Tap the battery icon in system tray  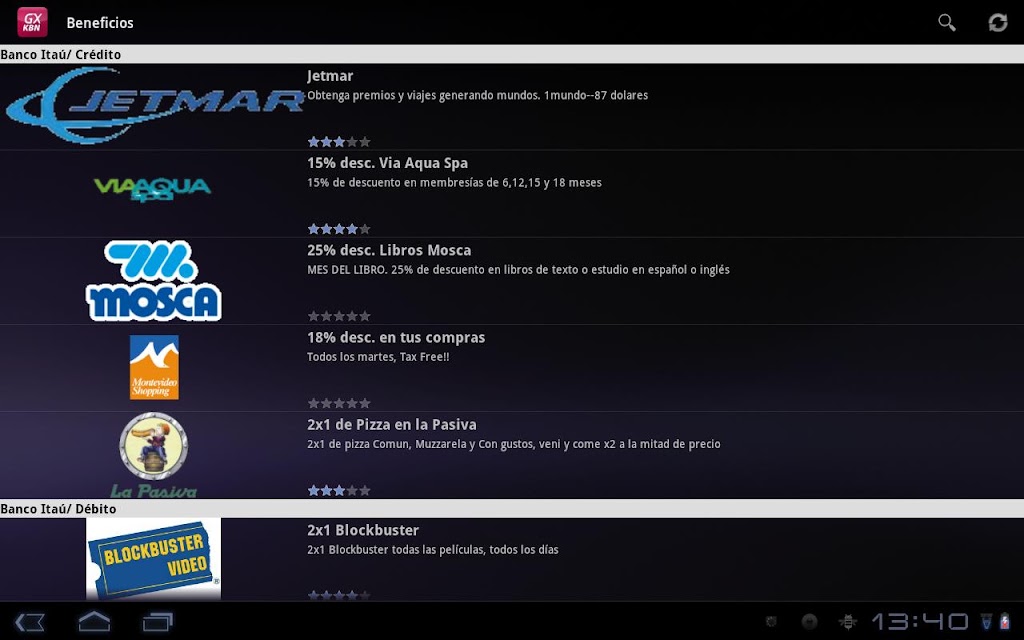click(1004, 621)
